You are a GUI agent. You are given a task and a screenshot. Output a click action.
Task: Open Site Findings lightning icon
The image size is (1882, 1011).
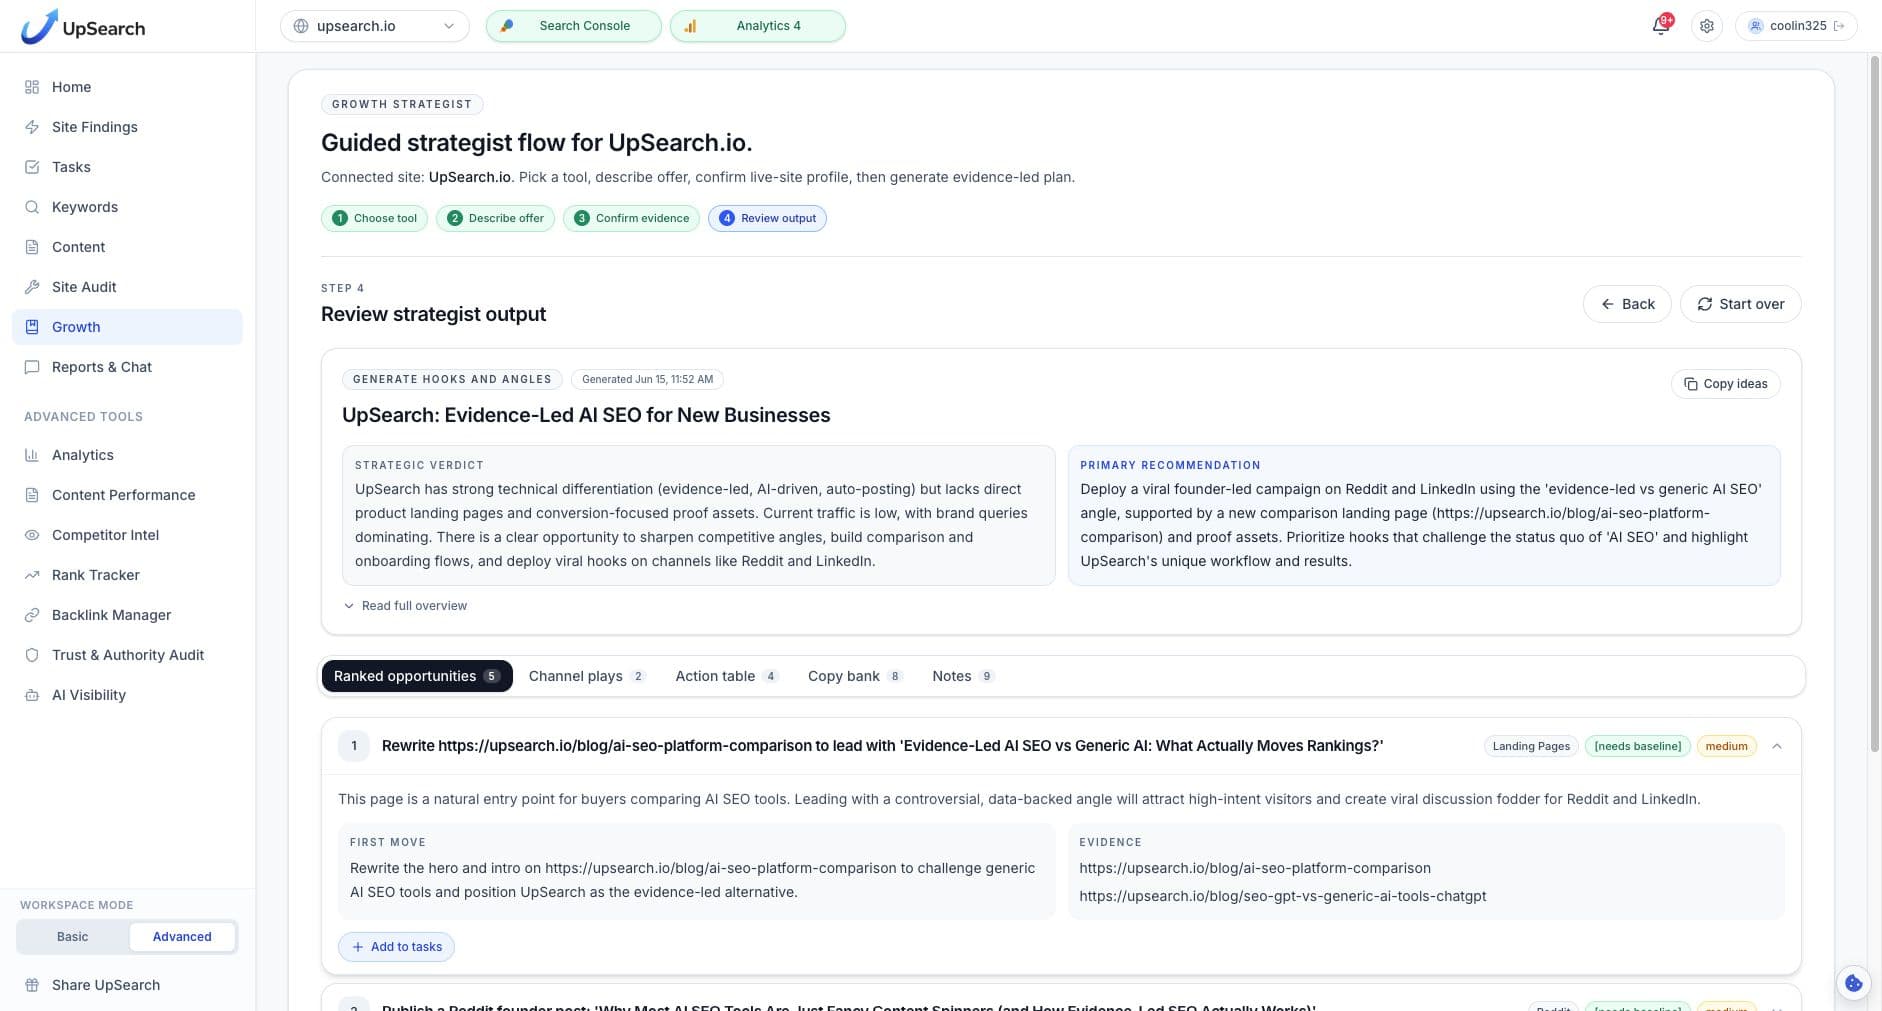32,127
